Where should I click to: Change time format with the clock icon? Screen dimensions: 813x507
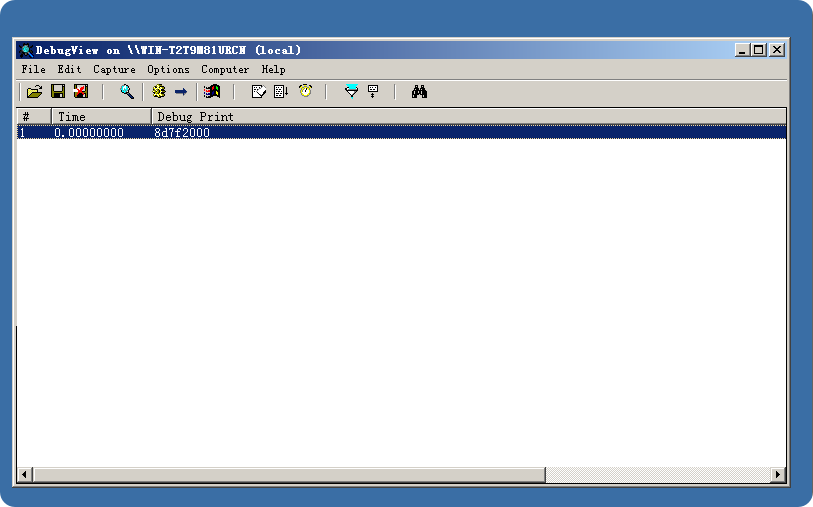(x=305, y=91)
